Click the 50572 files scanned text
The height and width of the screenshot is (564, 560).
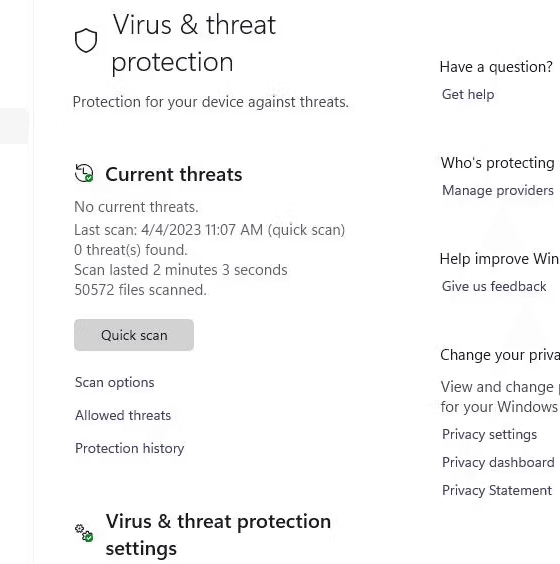[x=140, y=290]
